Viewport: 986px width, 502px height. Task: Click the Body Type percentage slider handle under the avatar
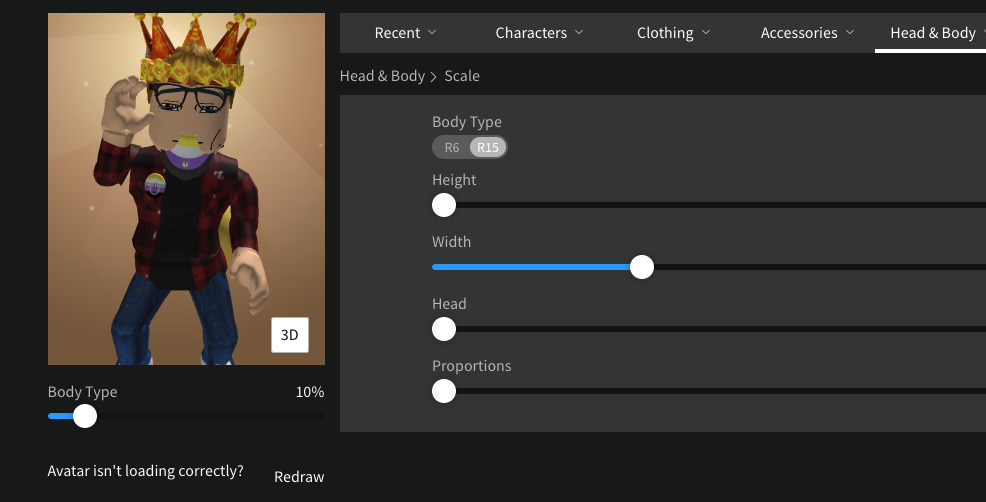85,416
